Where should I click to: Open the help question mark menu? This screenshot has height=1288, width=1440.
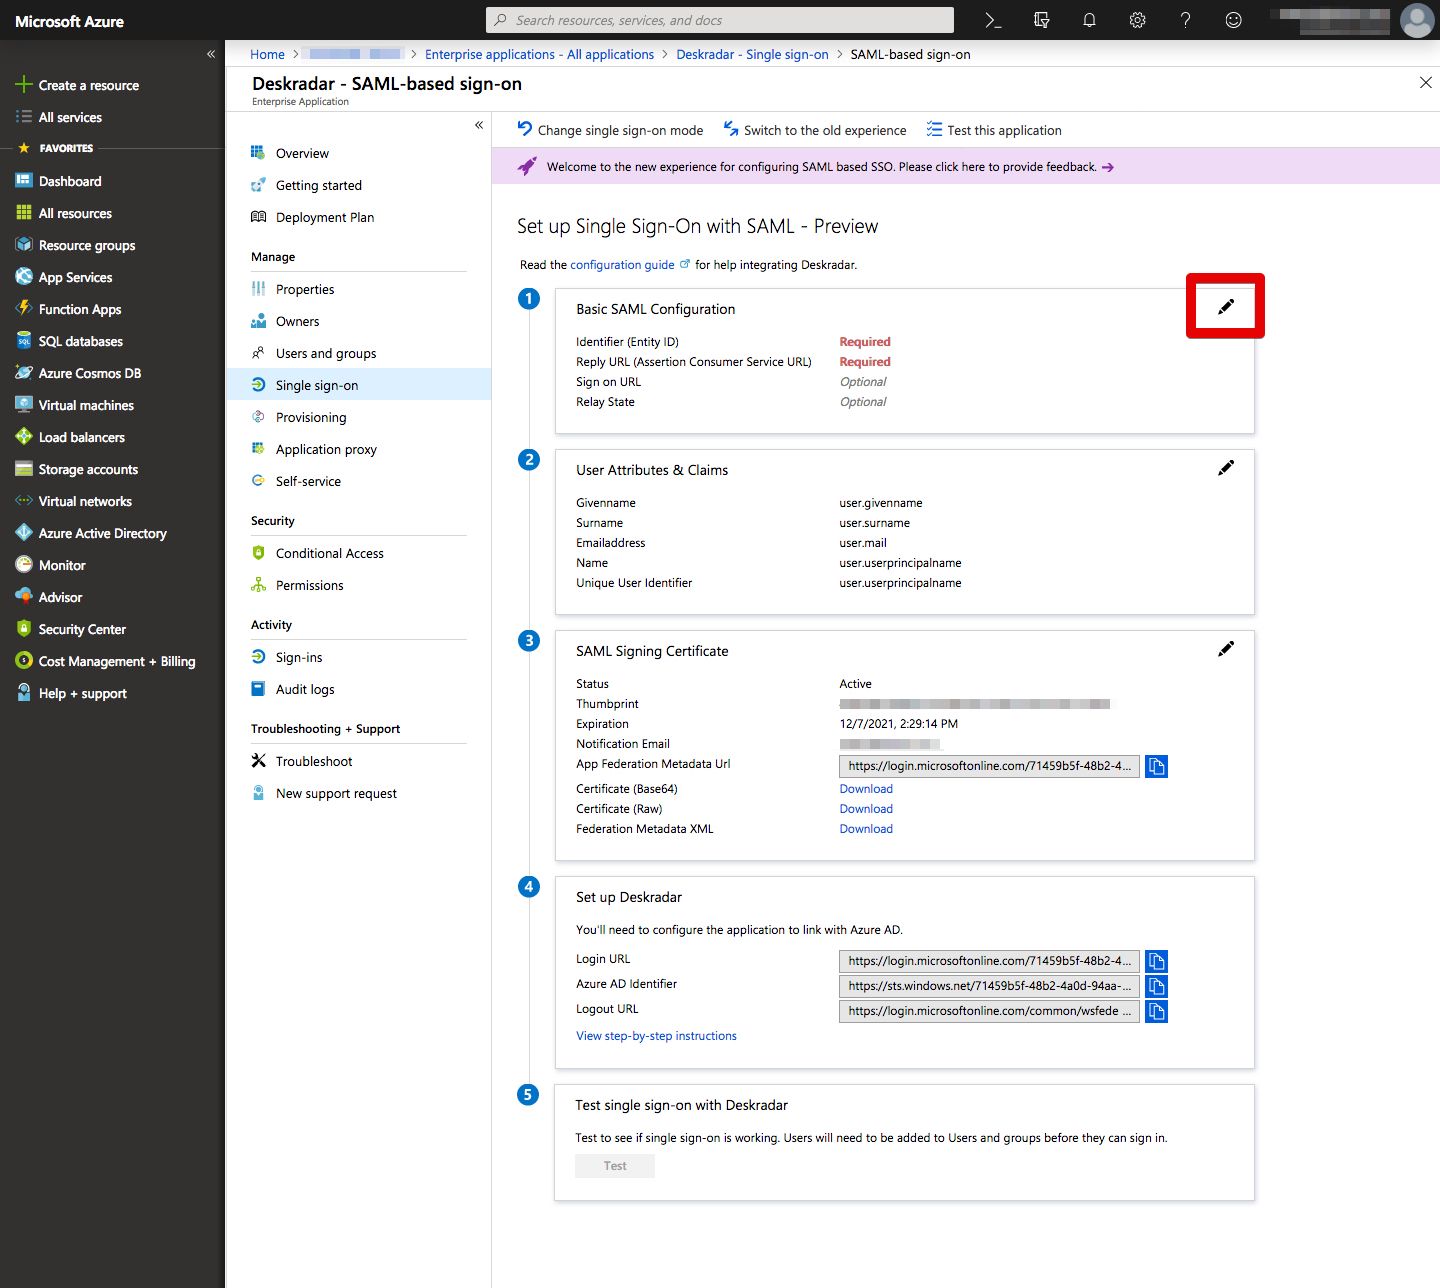[1185, 20]
